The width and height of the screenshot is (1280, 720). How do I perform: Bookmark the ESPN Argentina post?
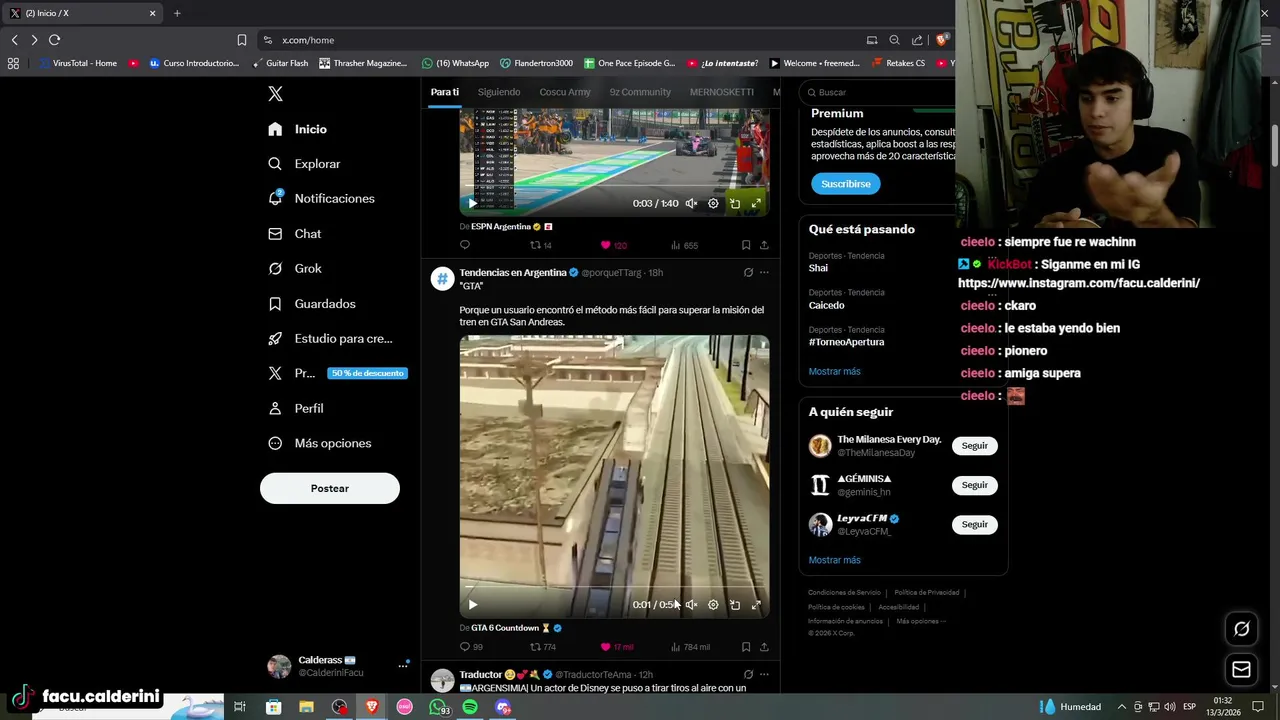point(746,245)
